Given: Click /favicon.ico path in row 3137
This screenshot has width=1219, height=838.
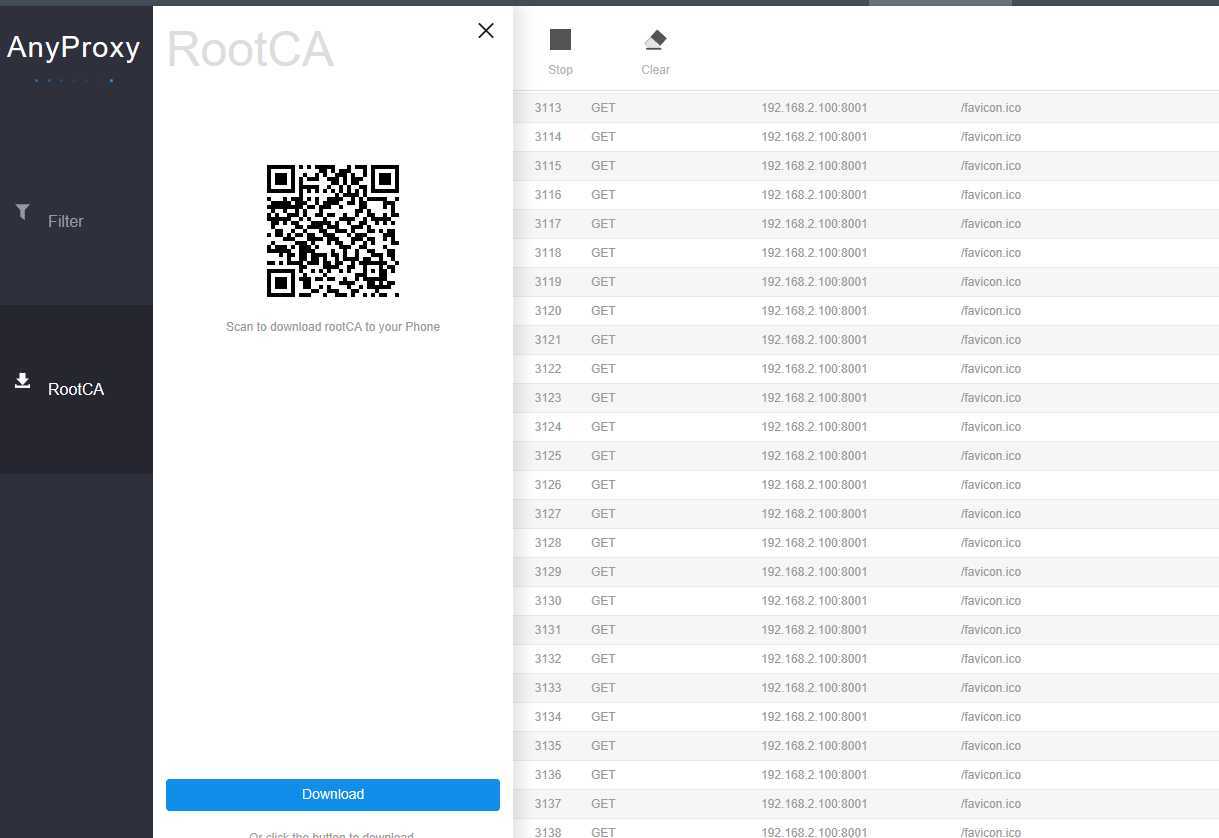Looking at the screenshot, I should pyautogui.click(x=991, y=804).
